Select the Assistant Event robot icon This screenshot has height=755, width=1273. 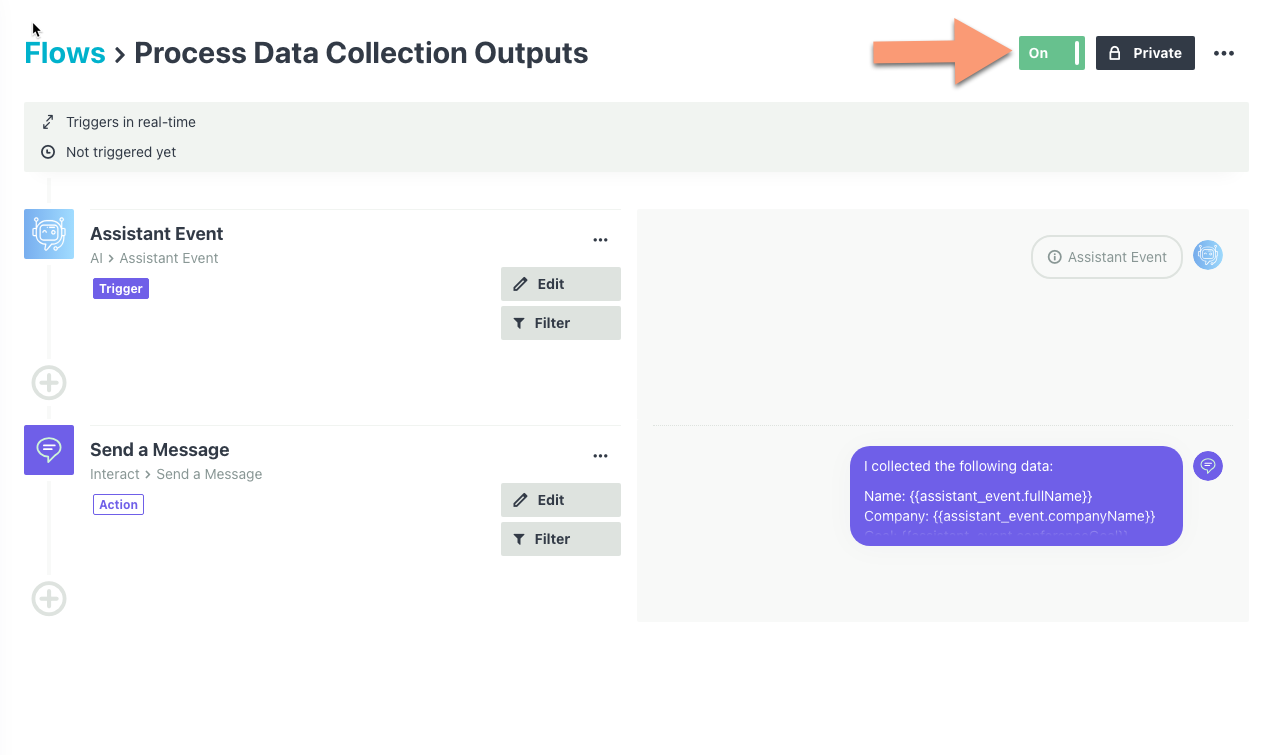[48, 233]
